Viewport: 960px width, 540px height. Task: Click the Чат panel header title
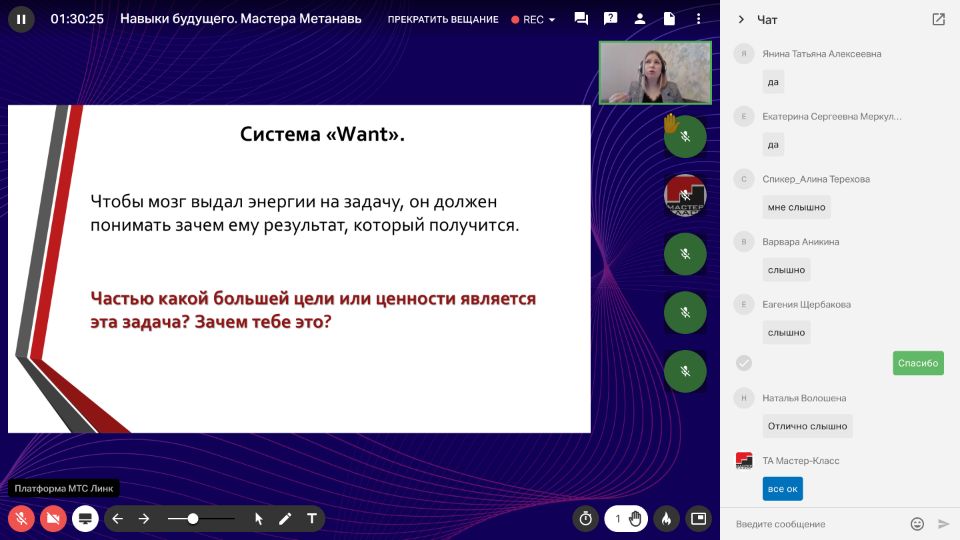coord(767,20)
